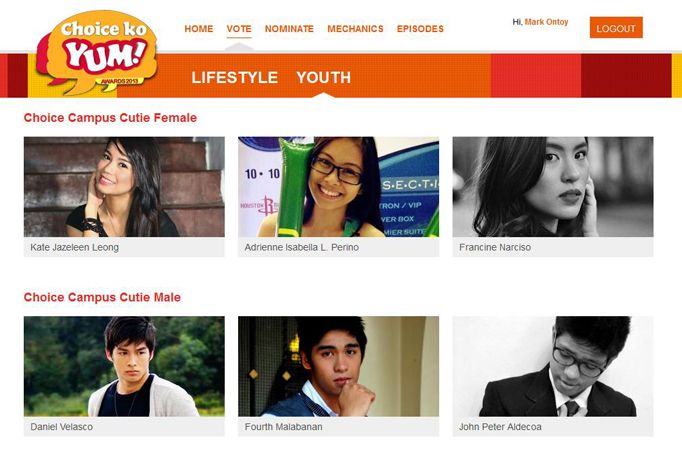Image resolution: width=682 pixels, height=467 pixels.
Task: Choose Adrienne Isabella L. Perino's photo
Action: (338, 187)
